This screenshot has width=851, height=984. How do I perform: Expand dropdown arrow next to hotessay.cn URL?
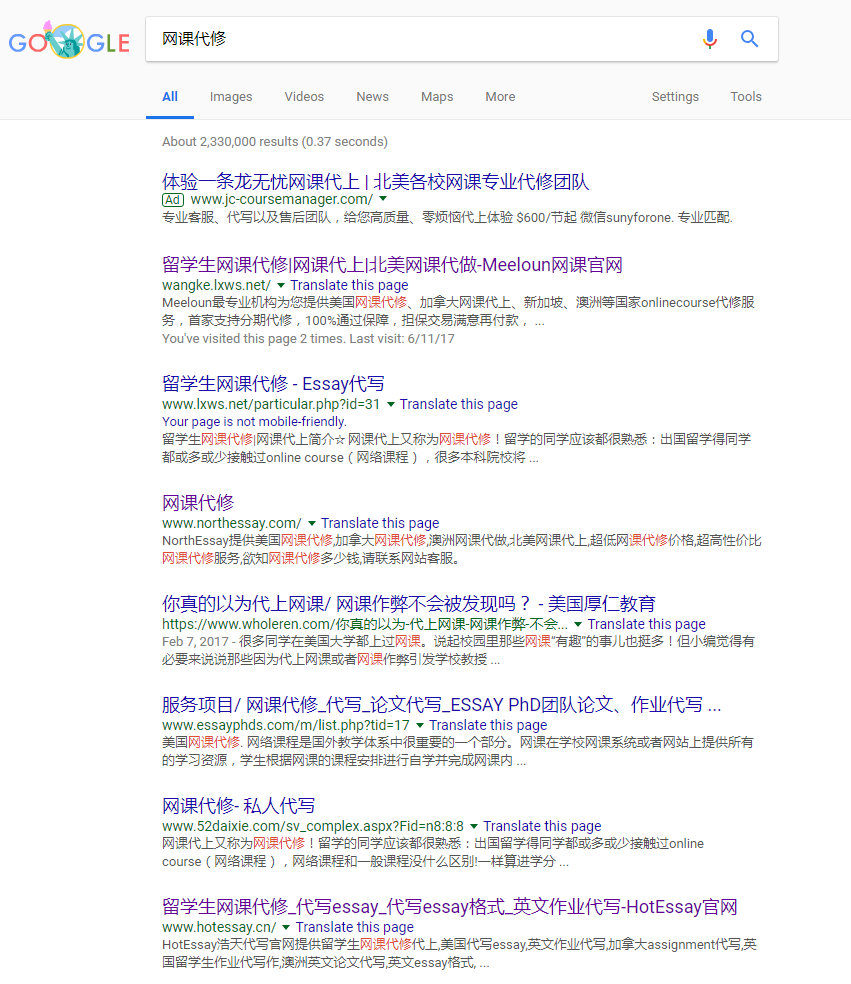(x=286, y=927)
